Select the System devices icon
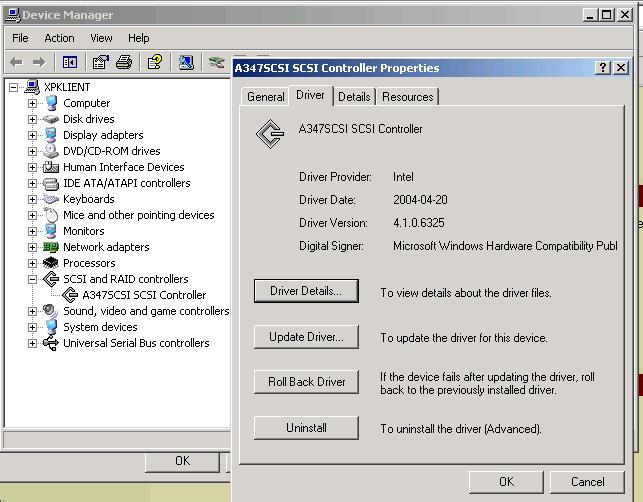The image size is (643, 502). (x=51, y=327)
